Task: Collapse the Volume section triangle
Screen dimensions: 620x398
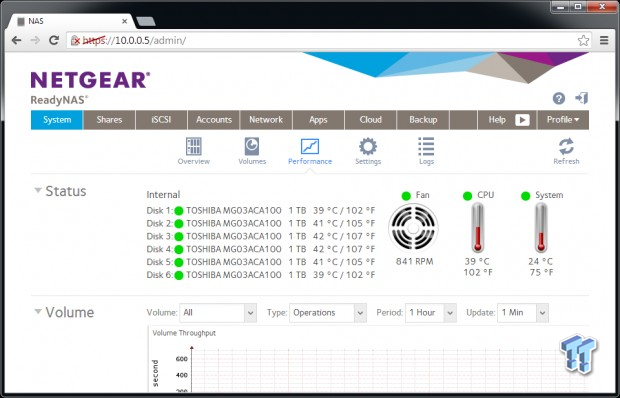Action: (38, 312)
